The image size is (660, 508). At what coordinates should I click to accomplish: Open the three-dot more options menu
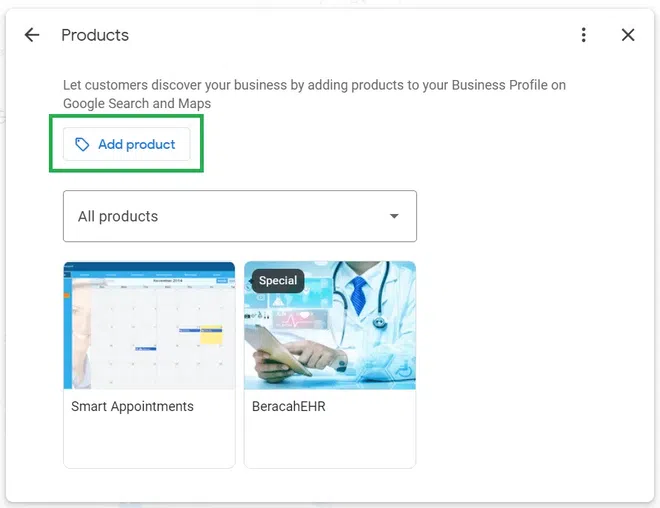[584, 35]
